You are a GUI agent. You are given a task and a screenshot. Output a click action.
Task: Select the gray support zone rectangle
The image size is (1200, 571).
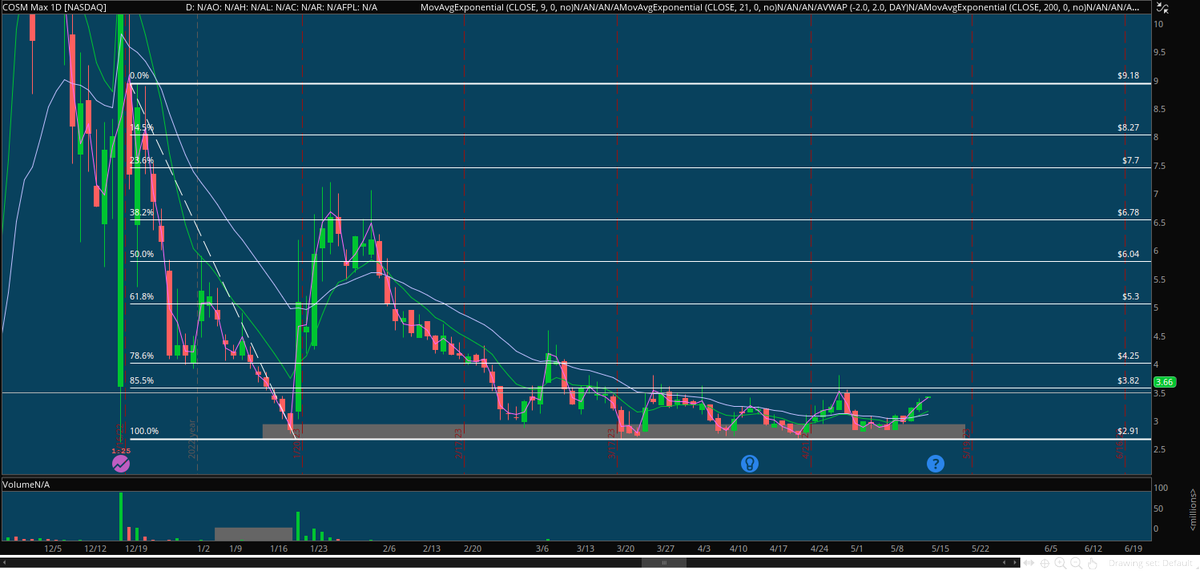coord(614,431)
